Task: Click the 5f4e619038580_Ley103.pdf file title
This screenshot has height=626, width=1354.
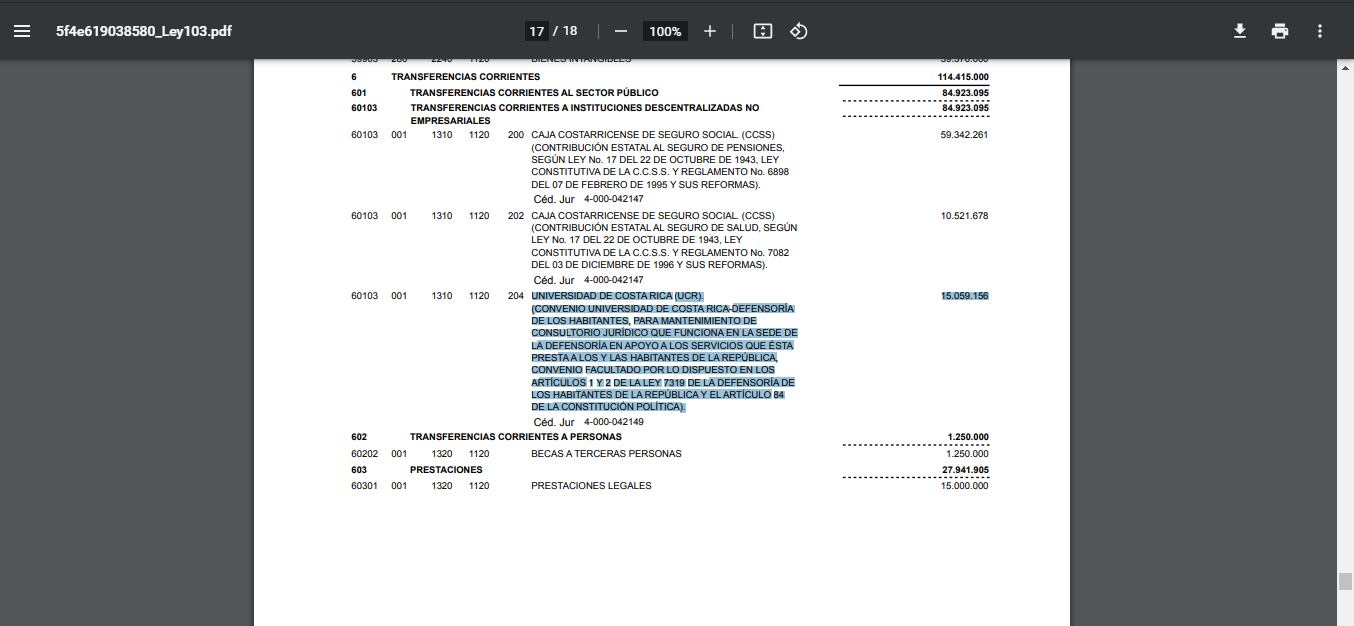Action: pyautogui.click(x=144, y=31)
